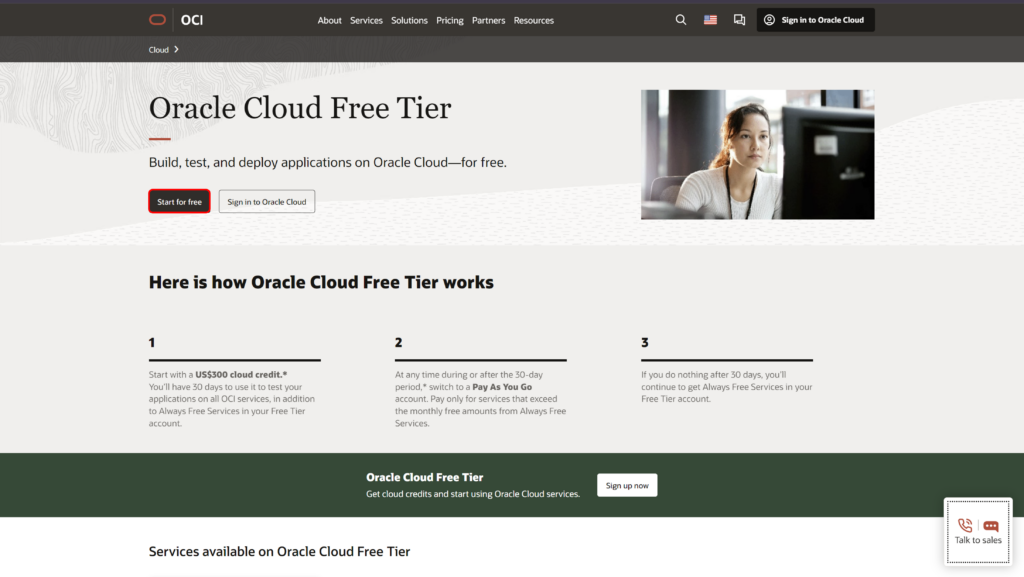Click the 'Pay As You Go' text
This screenshot has height=577, width=1024.
tap(502, 386)
